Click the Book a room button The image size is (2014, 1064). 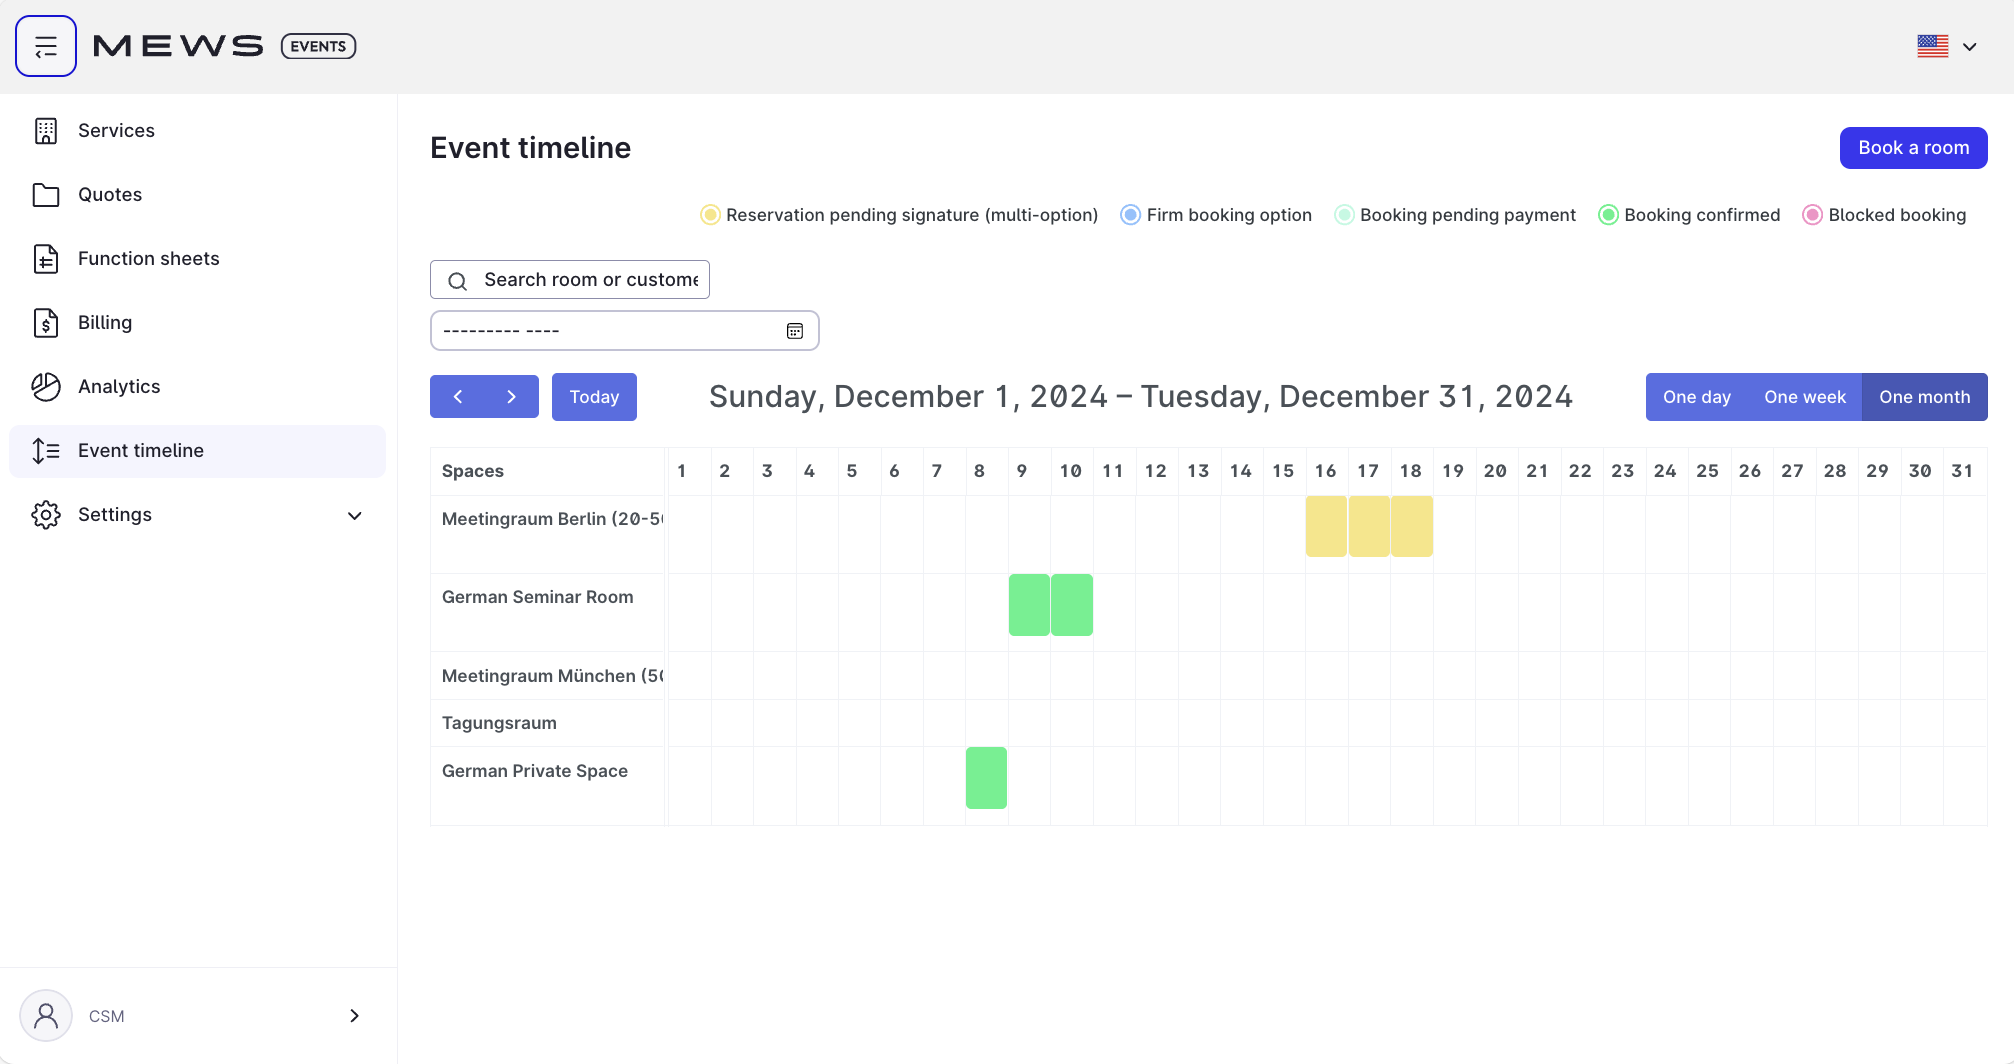tap(1913, 147)
